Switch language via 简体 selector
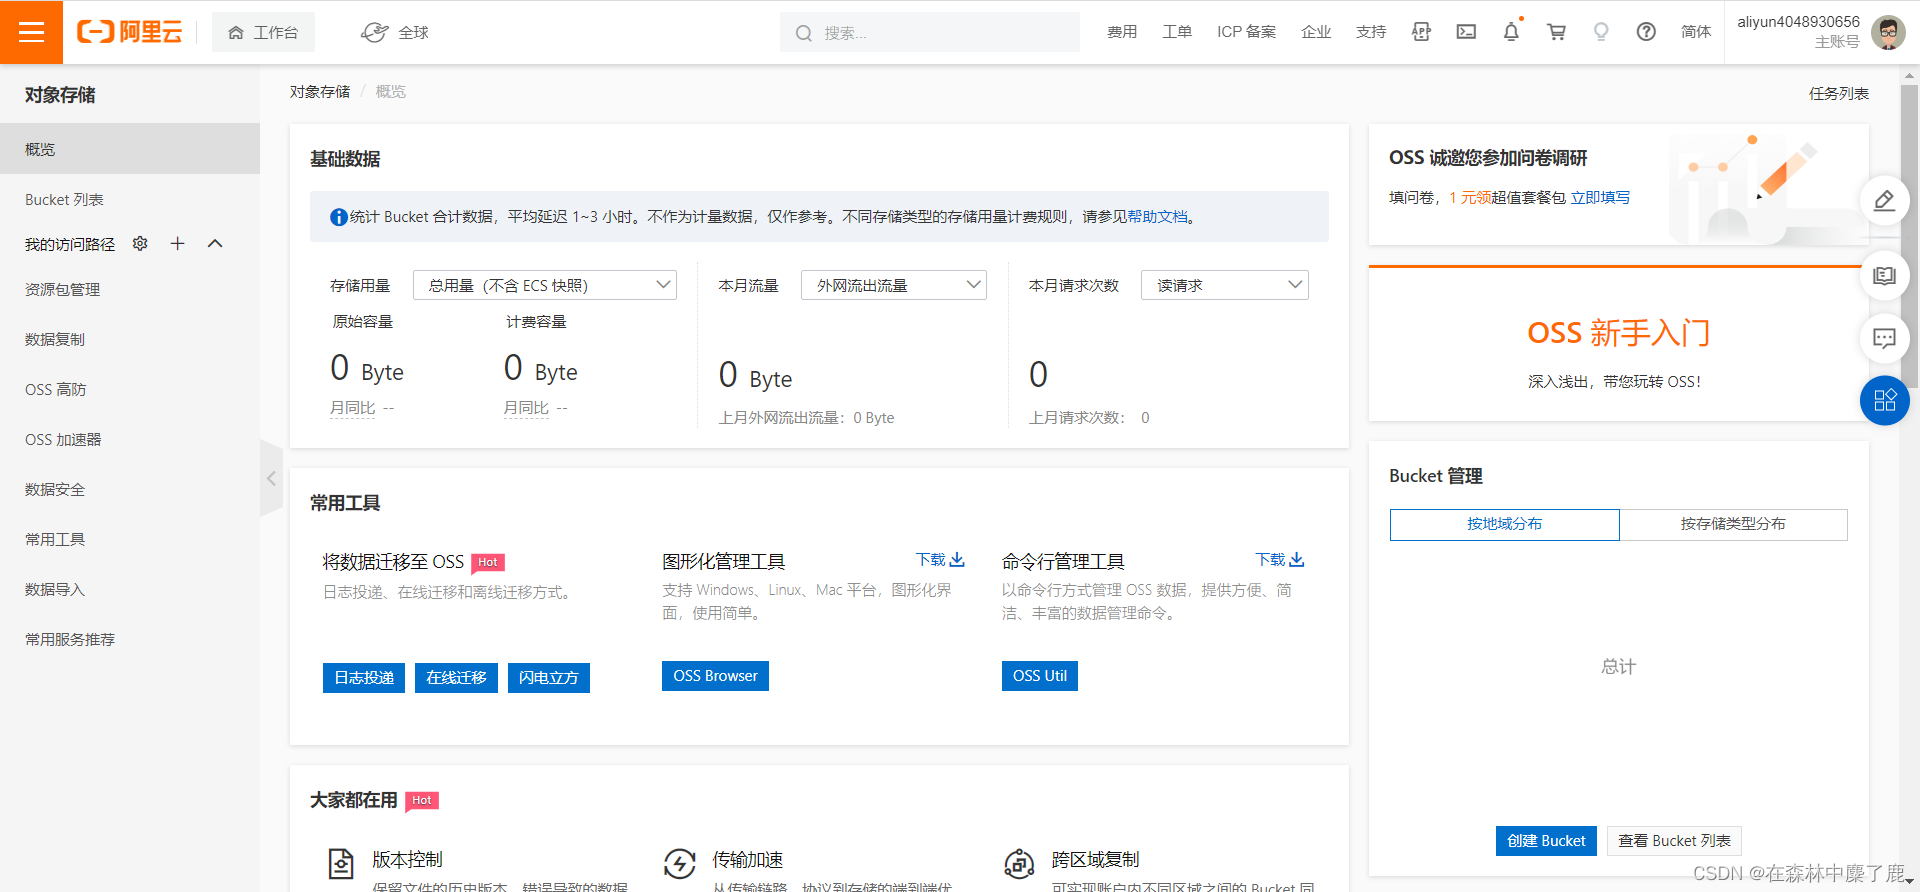Viewport: 1920px width, 892px height. pyautogui.click(x=1696, y=32)
